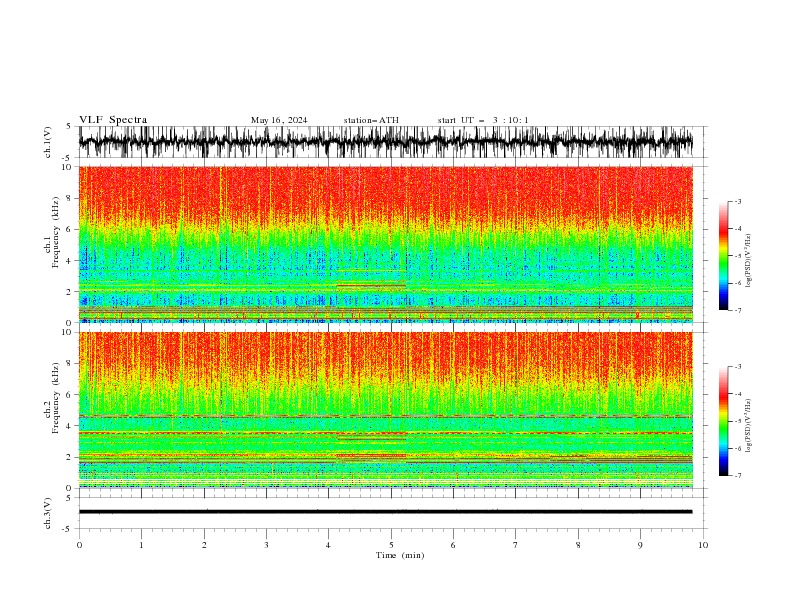This screenshot has height=612, width=792.
Task: Click the "-5" tick on ch.3(V) axis
Action: (68, 529)
